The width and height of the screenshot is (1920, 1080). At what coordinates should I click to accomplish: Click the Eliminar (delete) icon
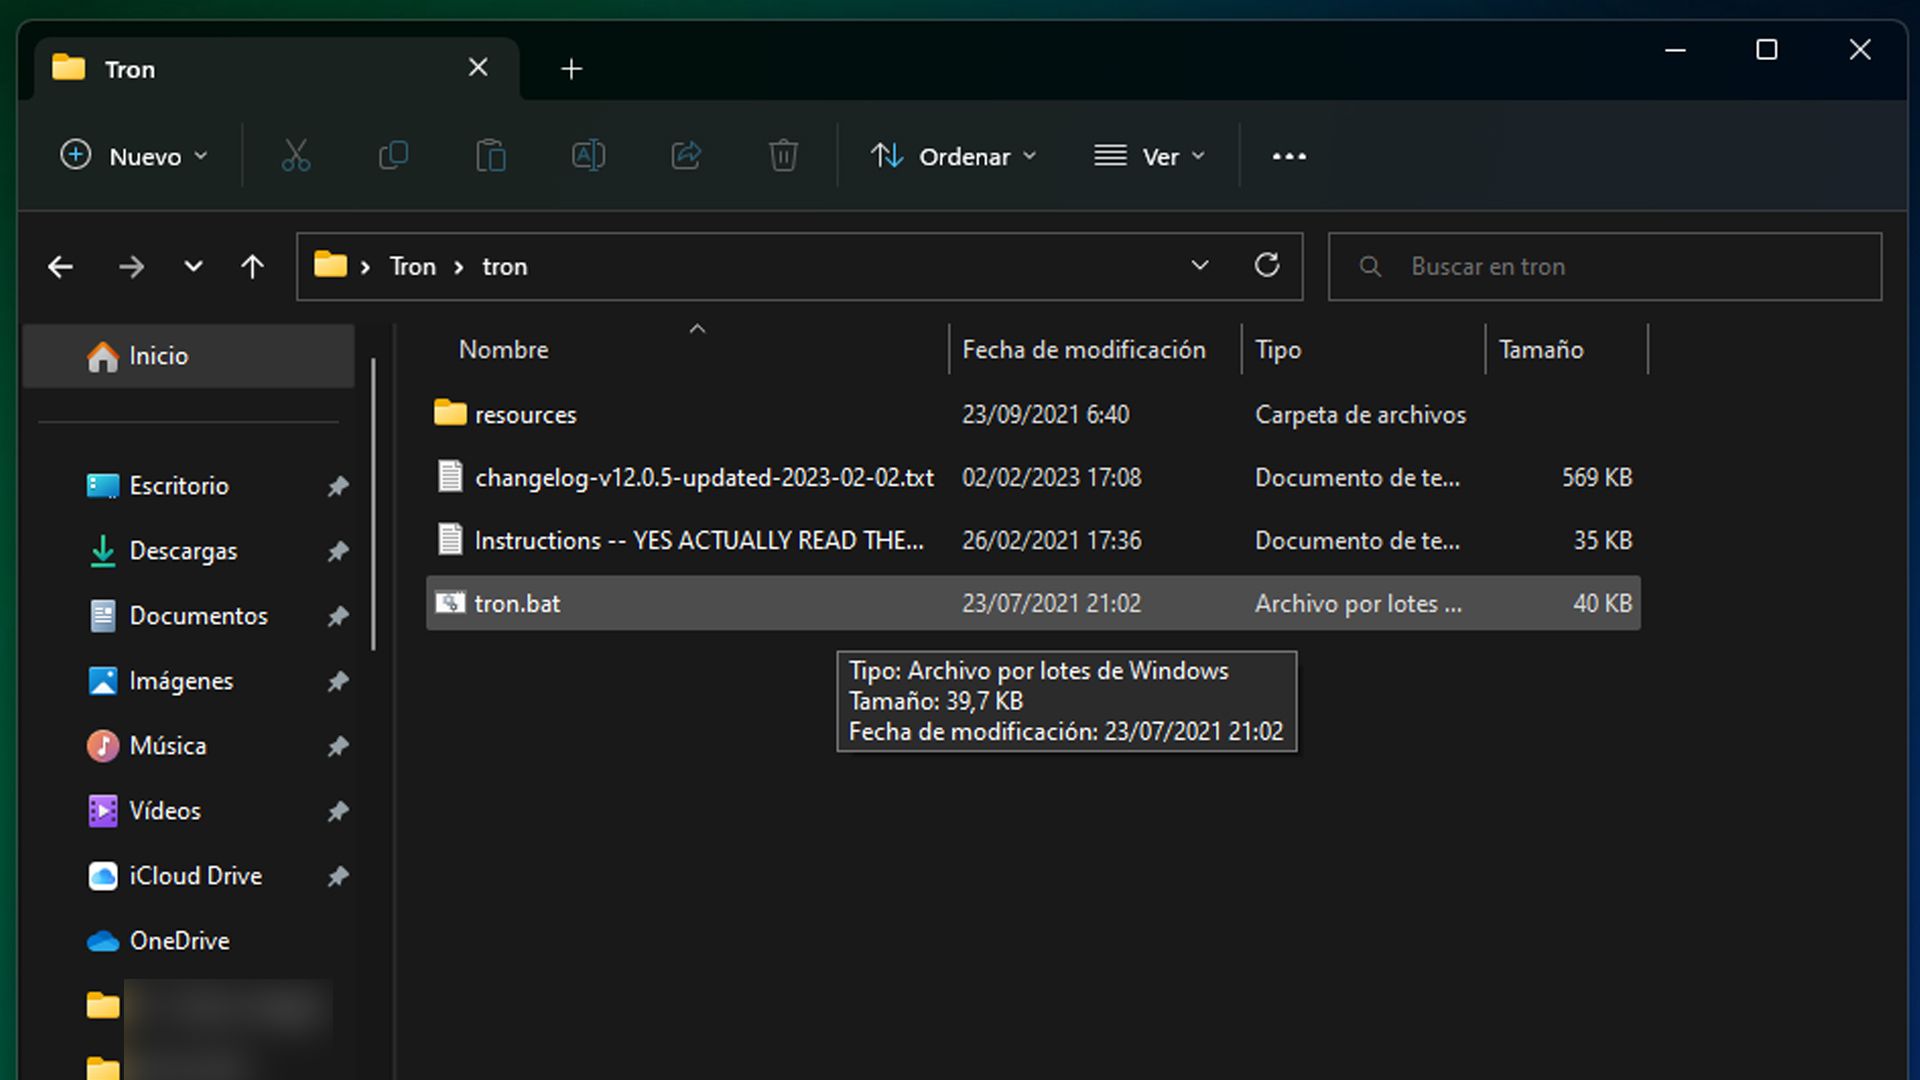click(782, 155)
